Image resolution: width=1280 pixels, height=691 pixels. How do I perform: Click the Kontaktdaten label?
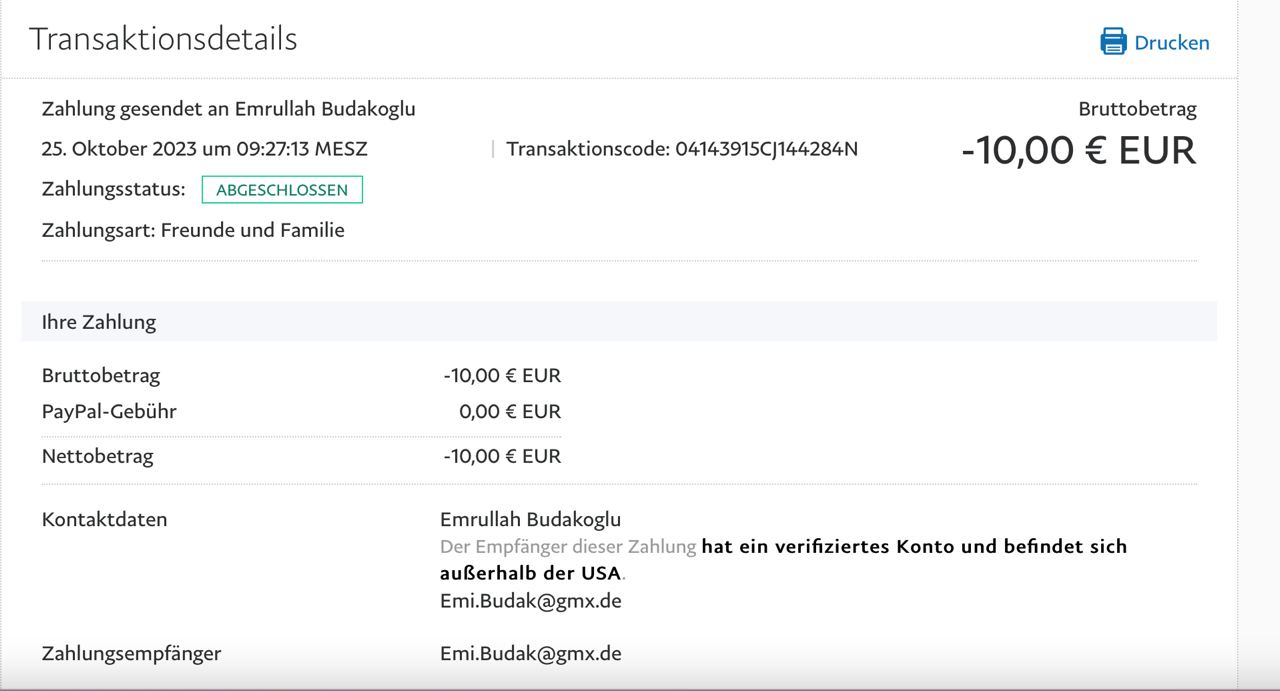[104, 519]
